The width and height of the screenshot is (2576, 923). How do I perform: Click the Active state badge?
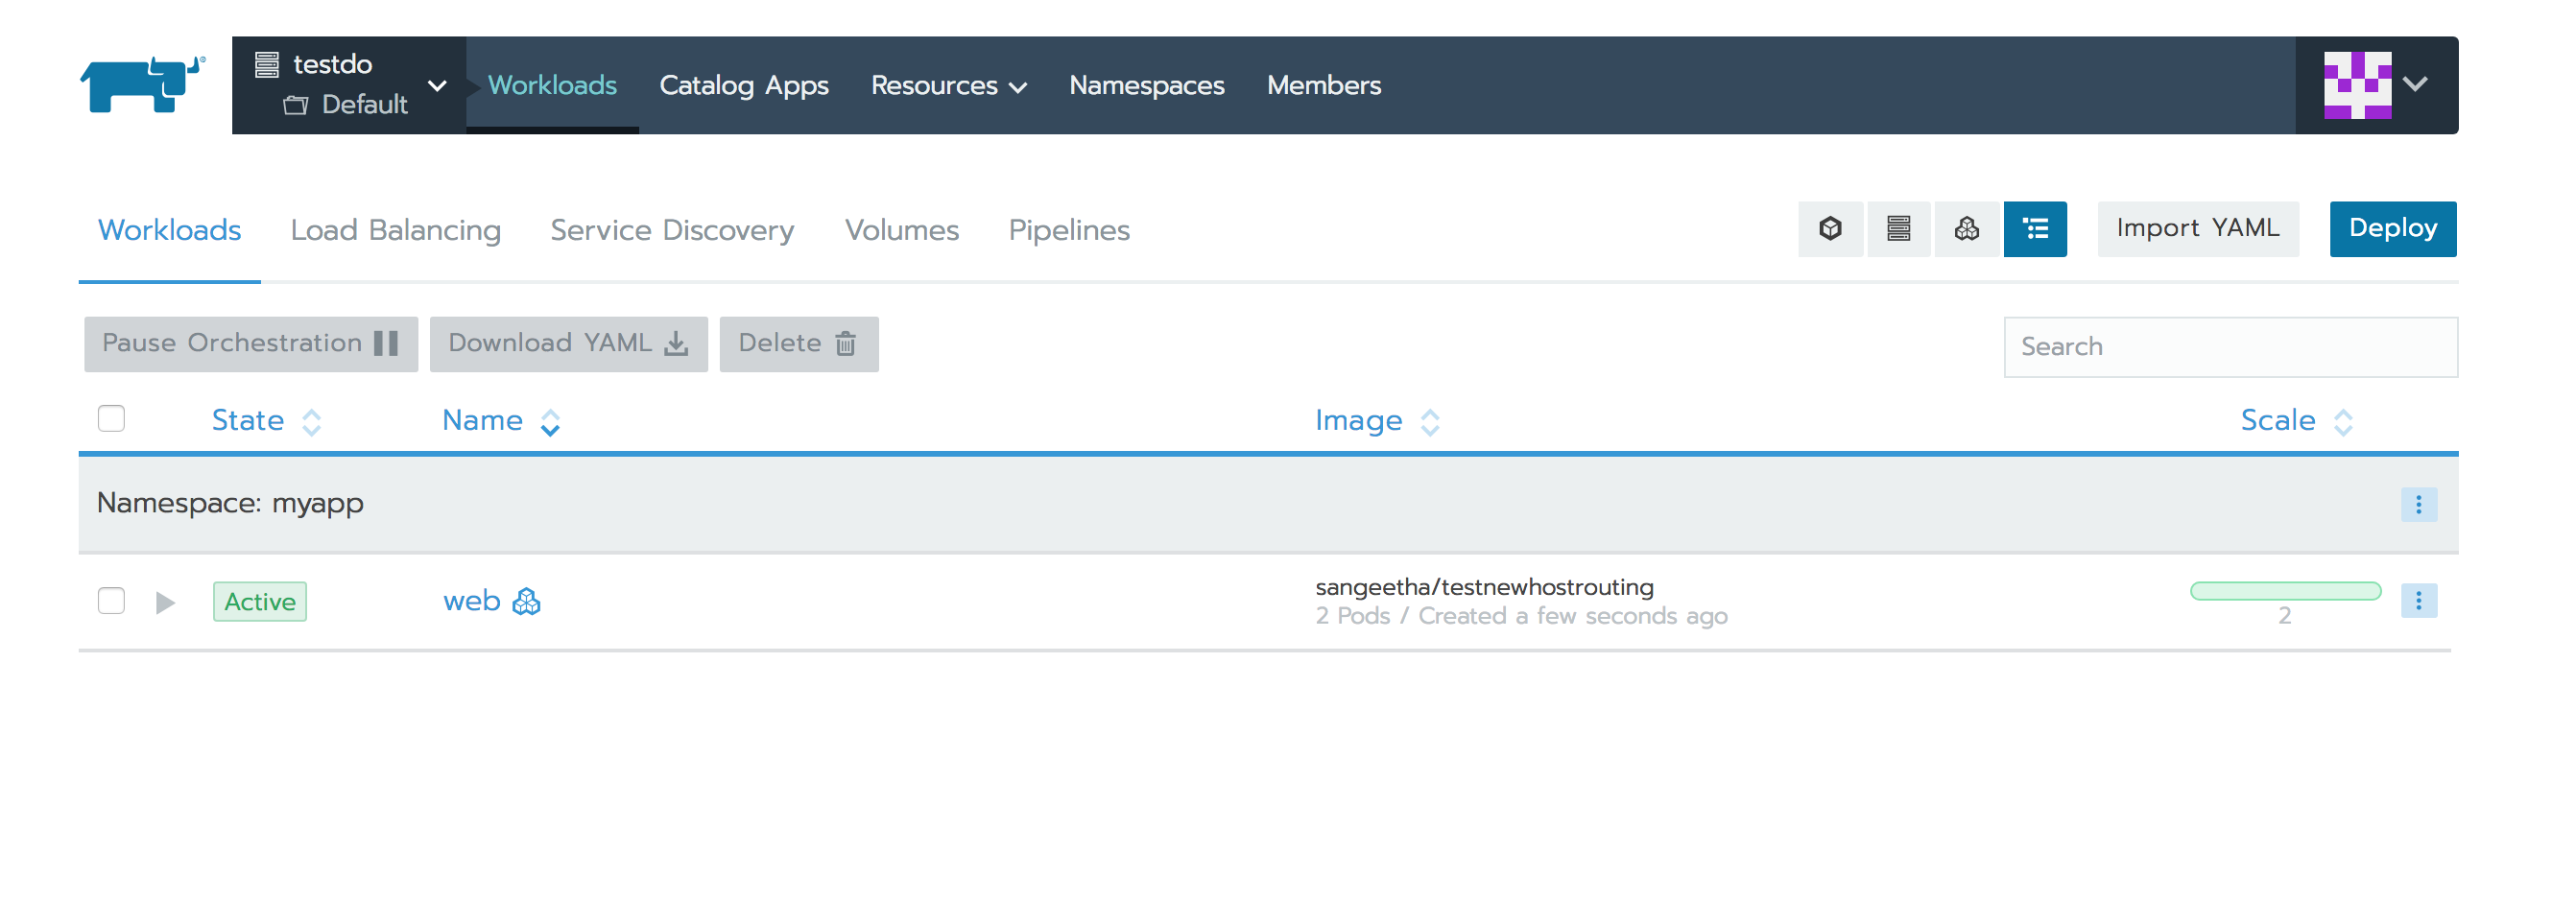(x=260, y=601)
